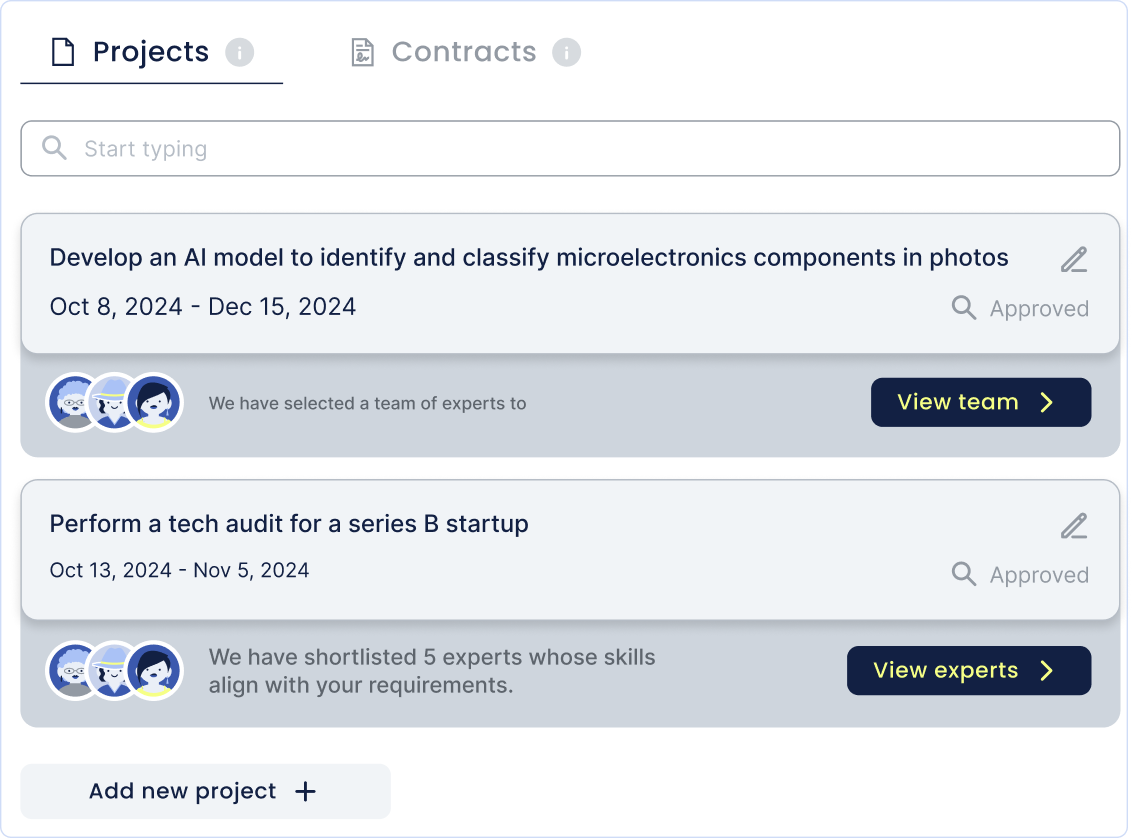1133x838 pixels.
Task: Open the first expert avatar in AI project
Action: coord(75,402)
